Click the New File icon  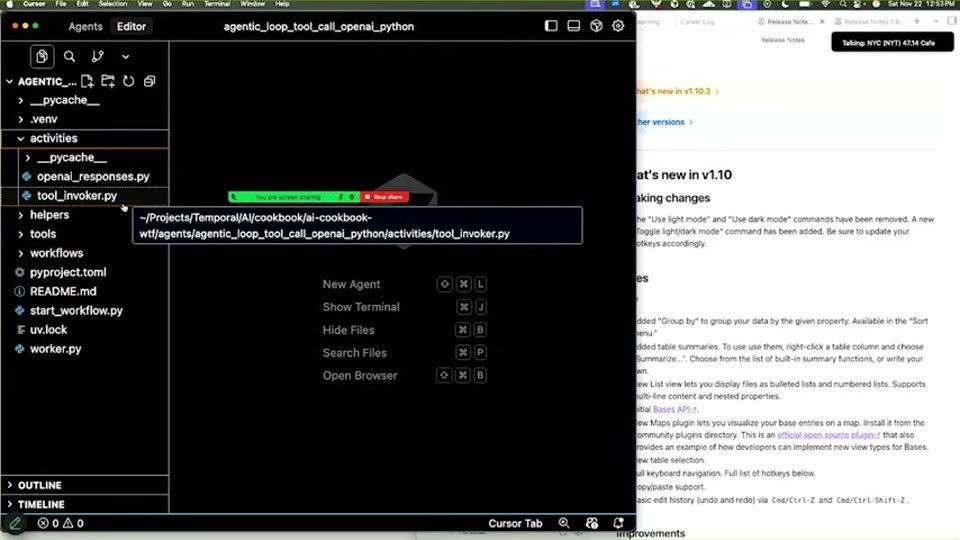coord(88,81)
